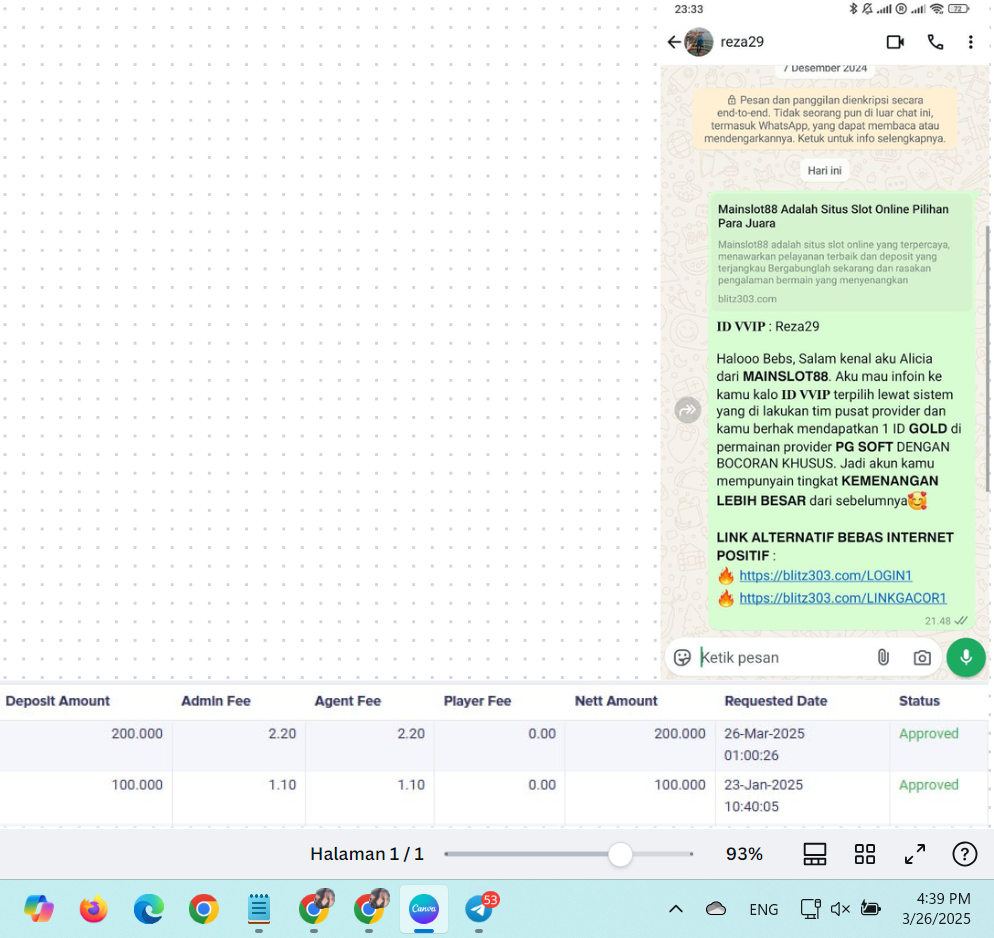Open the camera in message bar
994x938 pixels.
point(922,658)
